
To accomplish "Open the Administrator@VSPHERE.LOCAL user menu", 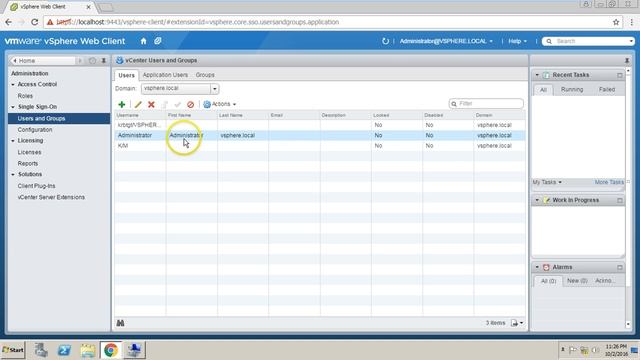I will [446, 41].
